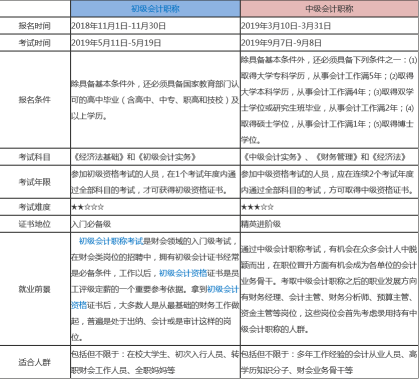The height and width of the screenshot is (380, 420).
Task: Click the 适合人群 row label
Action: pyautogui.click(x=35, y=362)
